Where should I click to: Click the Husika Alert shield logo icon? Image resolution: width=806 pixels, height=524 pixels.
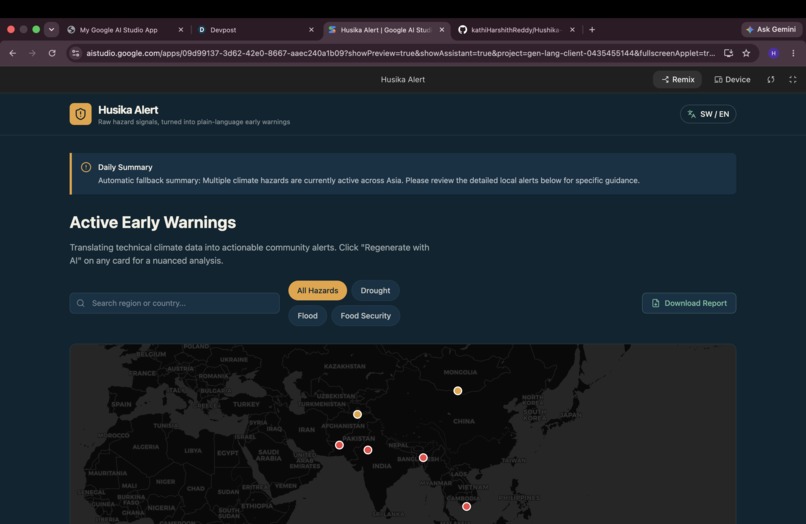pos(81,114)
